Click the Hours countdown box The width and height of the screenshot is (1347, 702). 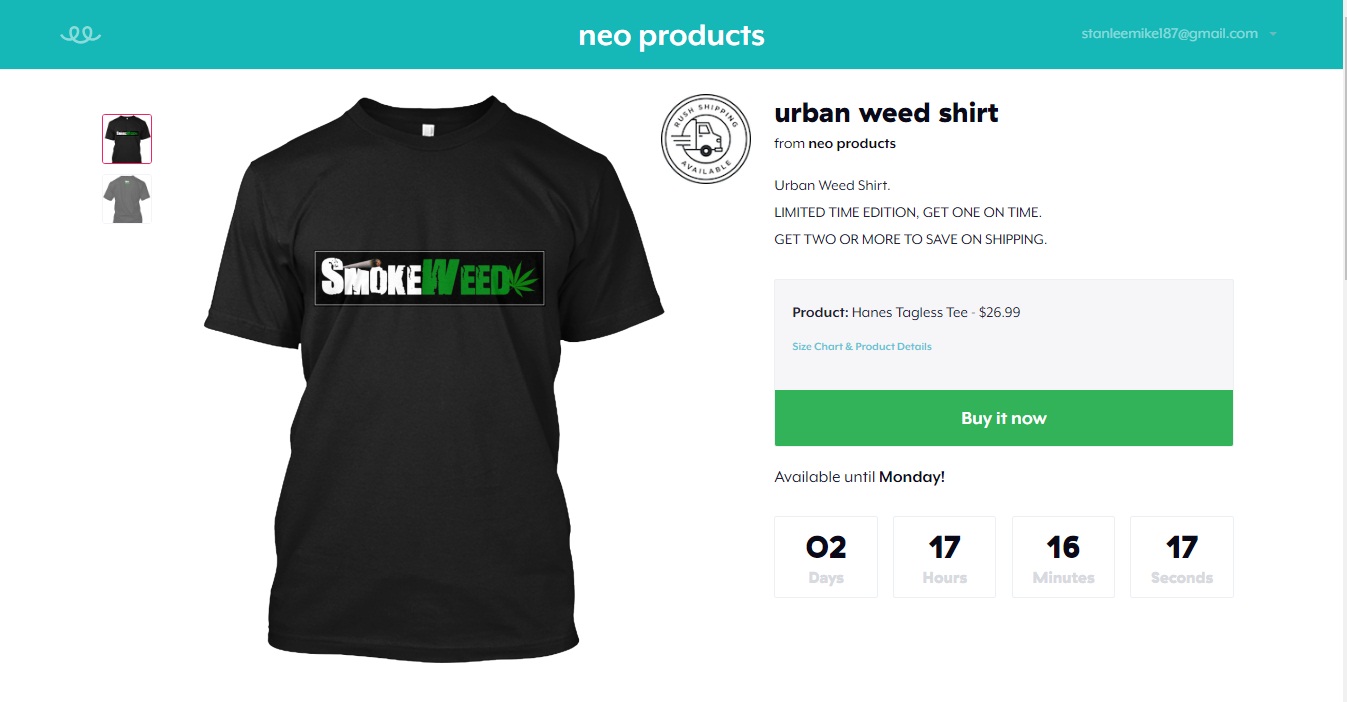[944, 557]
